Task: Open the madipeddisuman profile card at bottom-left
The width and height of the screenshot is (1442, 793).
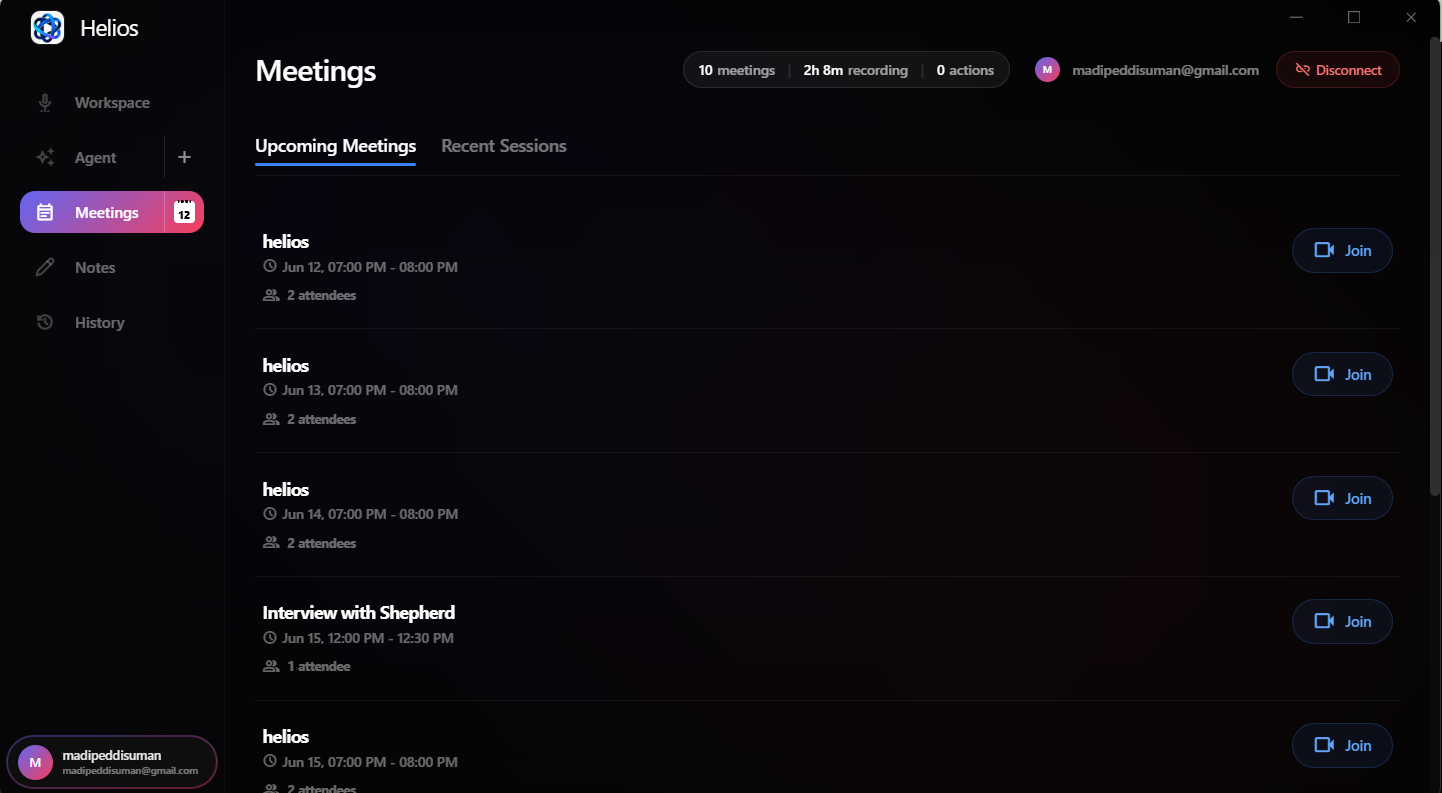Action: coord(112,762)
